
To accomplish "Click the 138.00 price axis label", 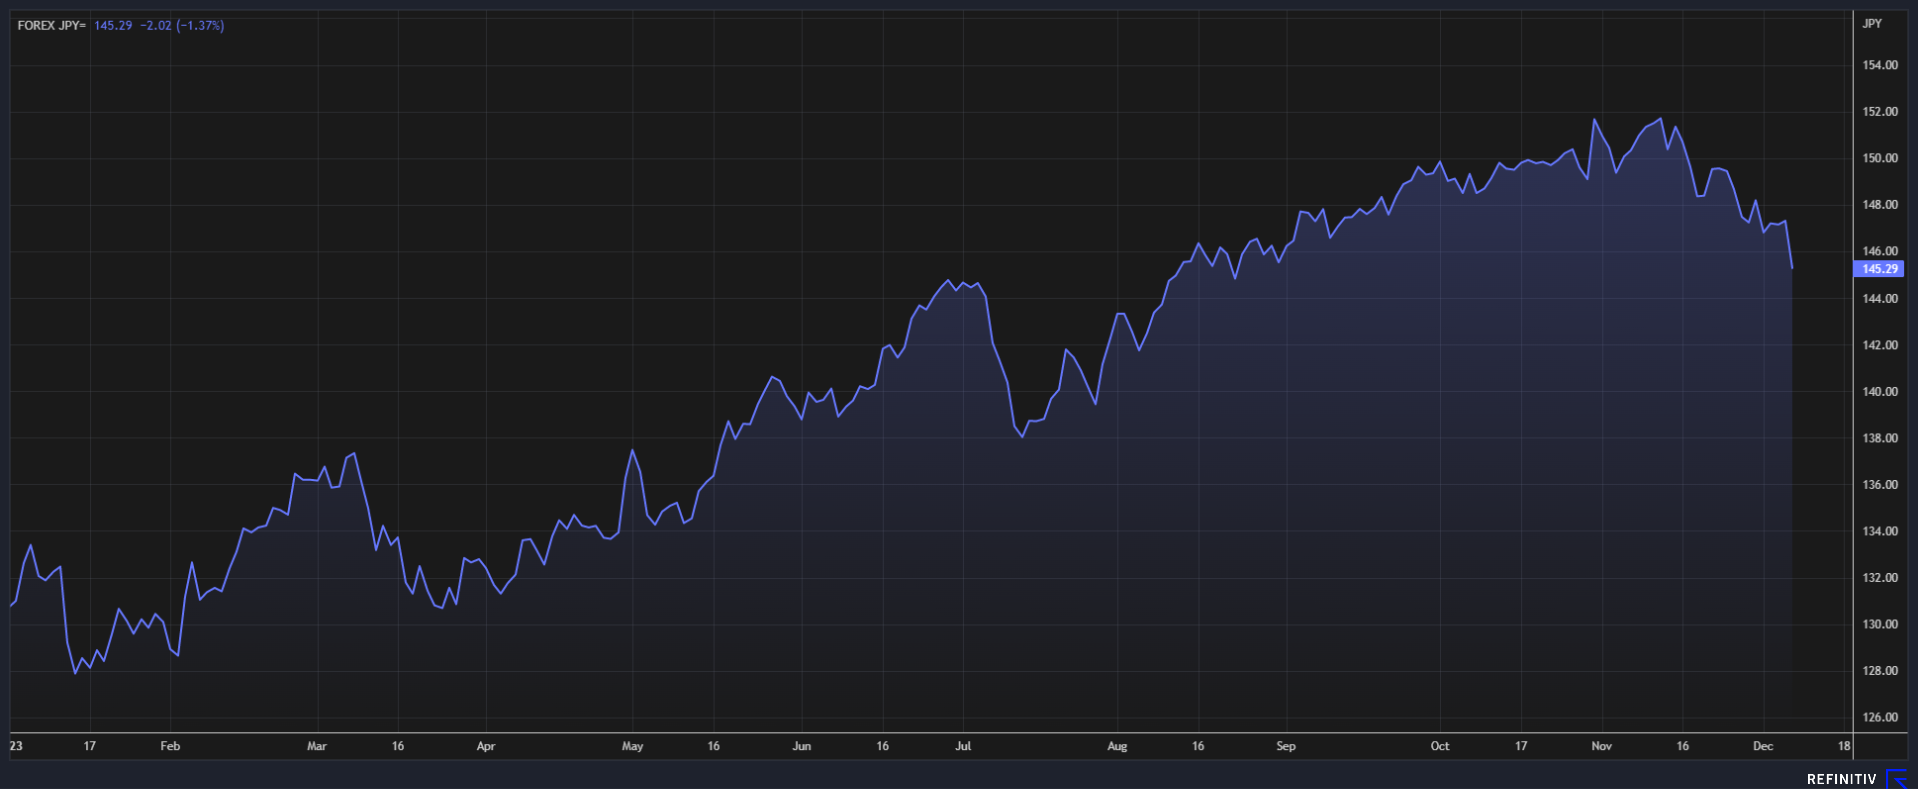I will point(1880,438).
